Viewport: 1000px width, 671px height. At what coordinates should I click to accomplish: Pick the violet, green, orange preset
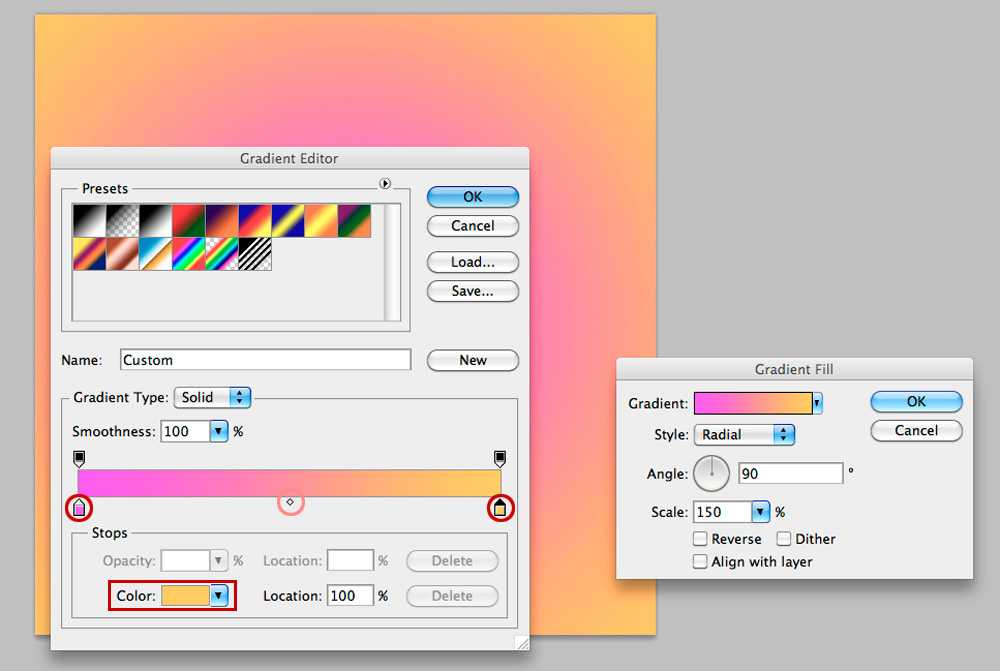[355, 221]
